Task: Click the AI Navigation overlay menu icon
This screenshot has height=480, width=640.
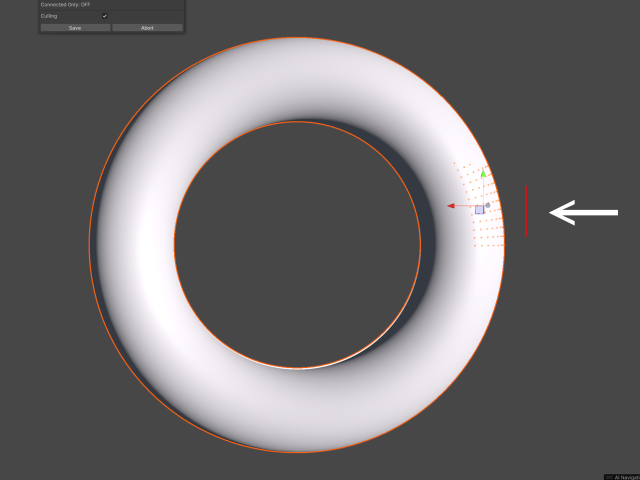Action: [x=609, y=477]
